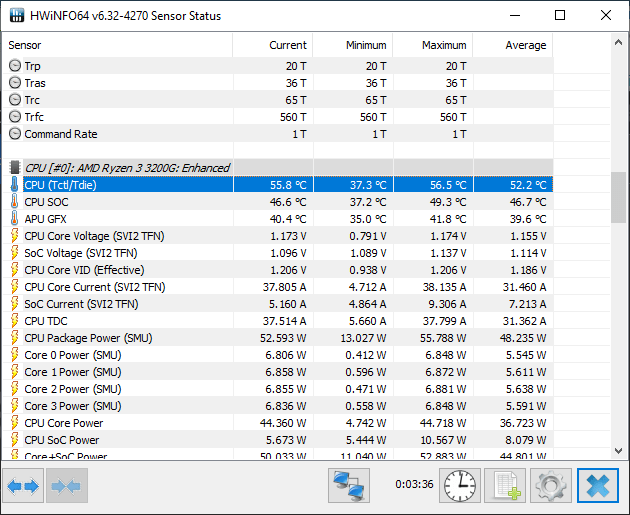Click the lightning icon for CPU TDC
Screen dimensions: 630x515
(x=14, y=321)
